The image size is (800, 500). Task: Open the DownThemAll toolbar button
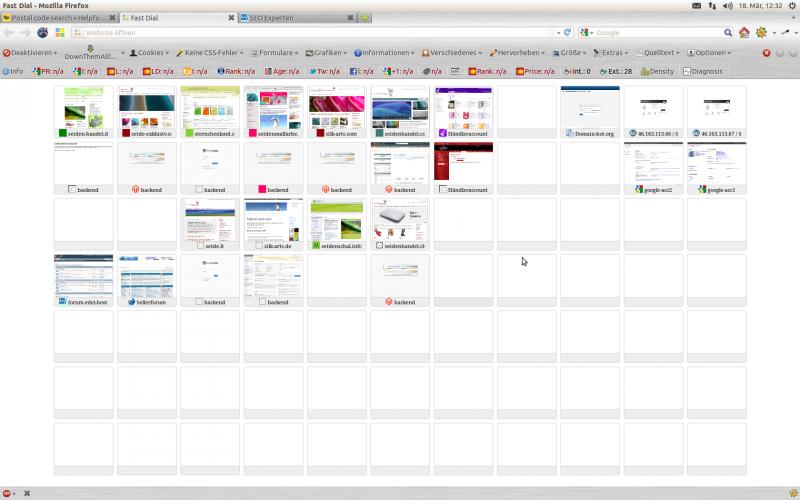pyautogui.click(x=91, y=52)
